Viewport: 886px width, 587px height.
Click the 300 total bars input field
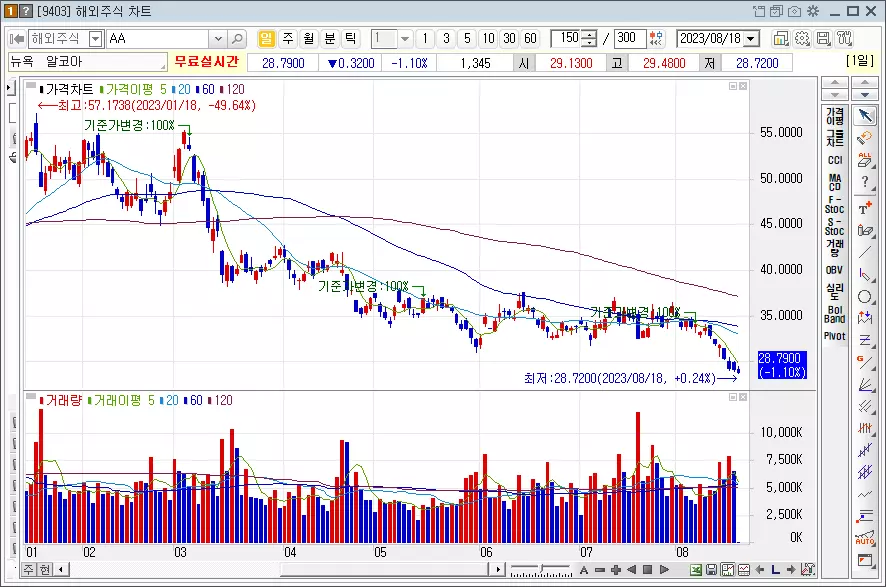629,38
